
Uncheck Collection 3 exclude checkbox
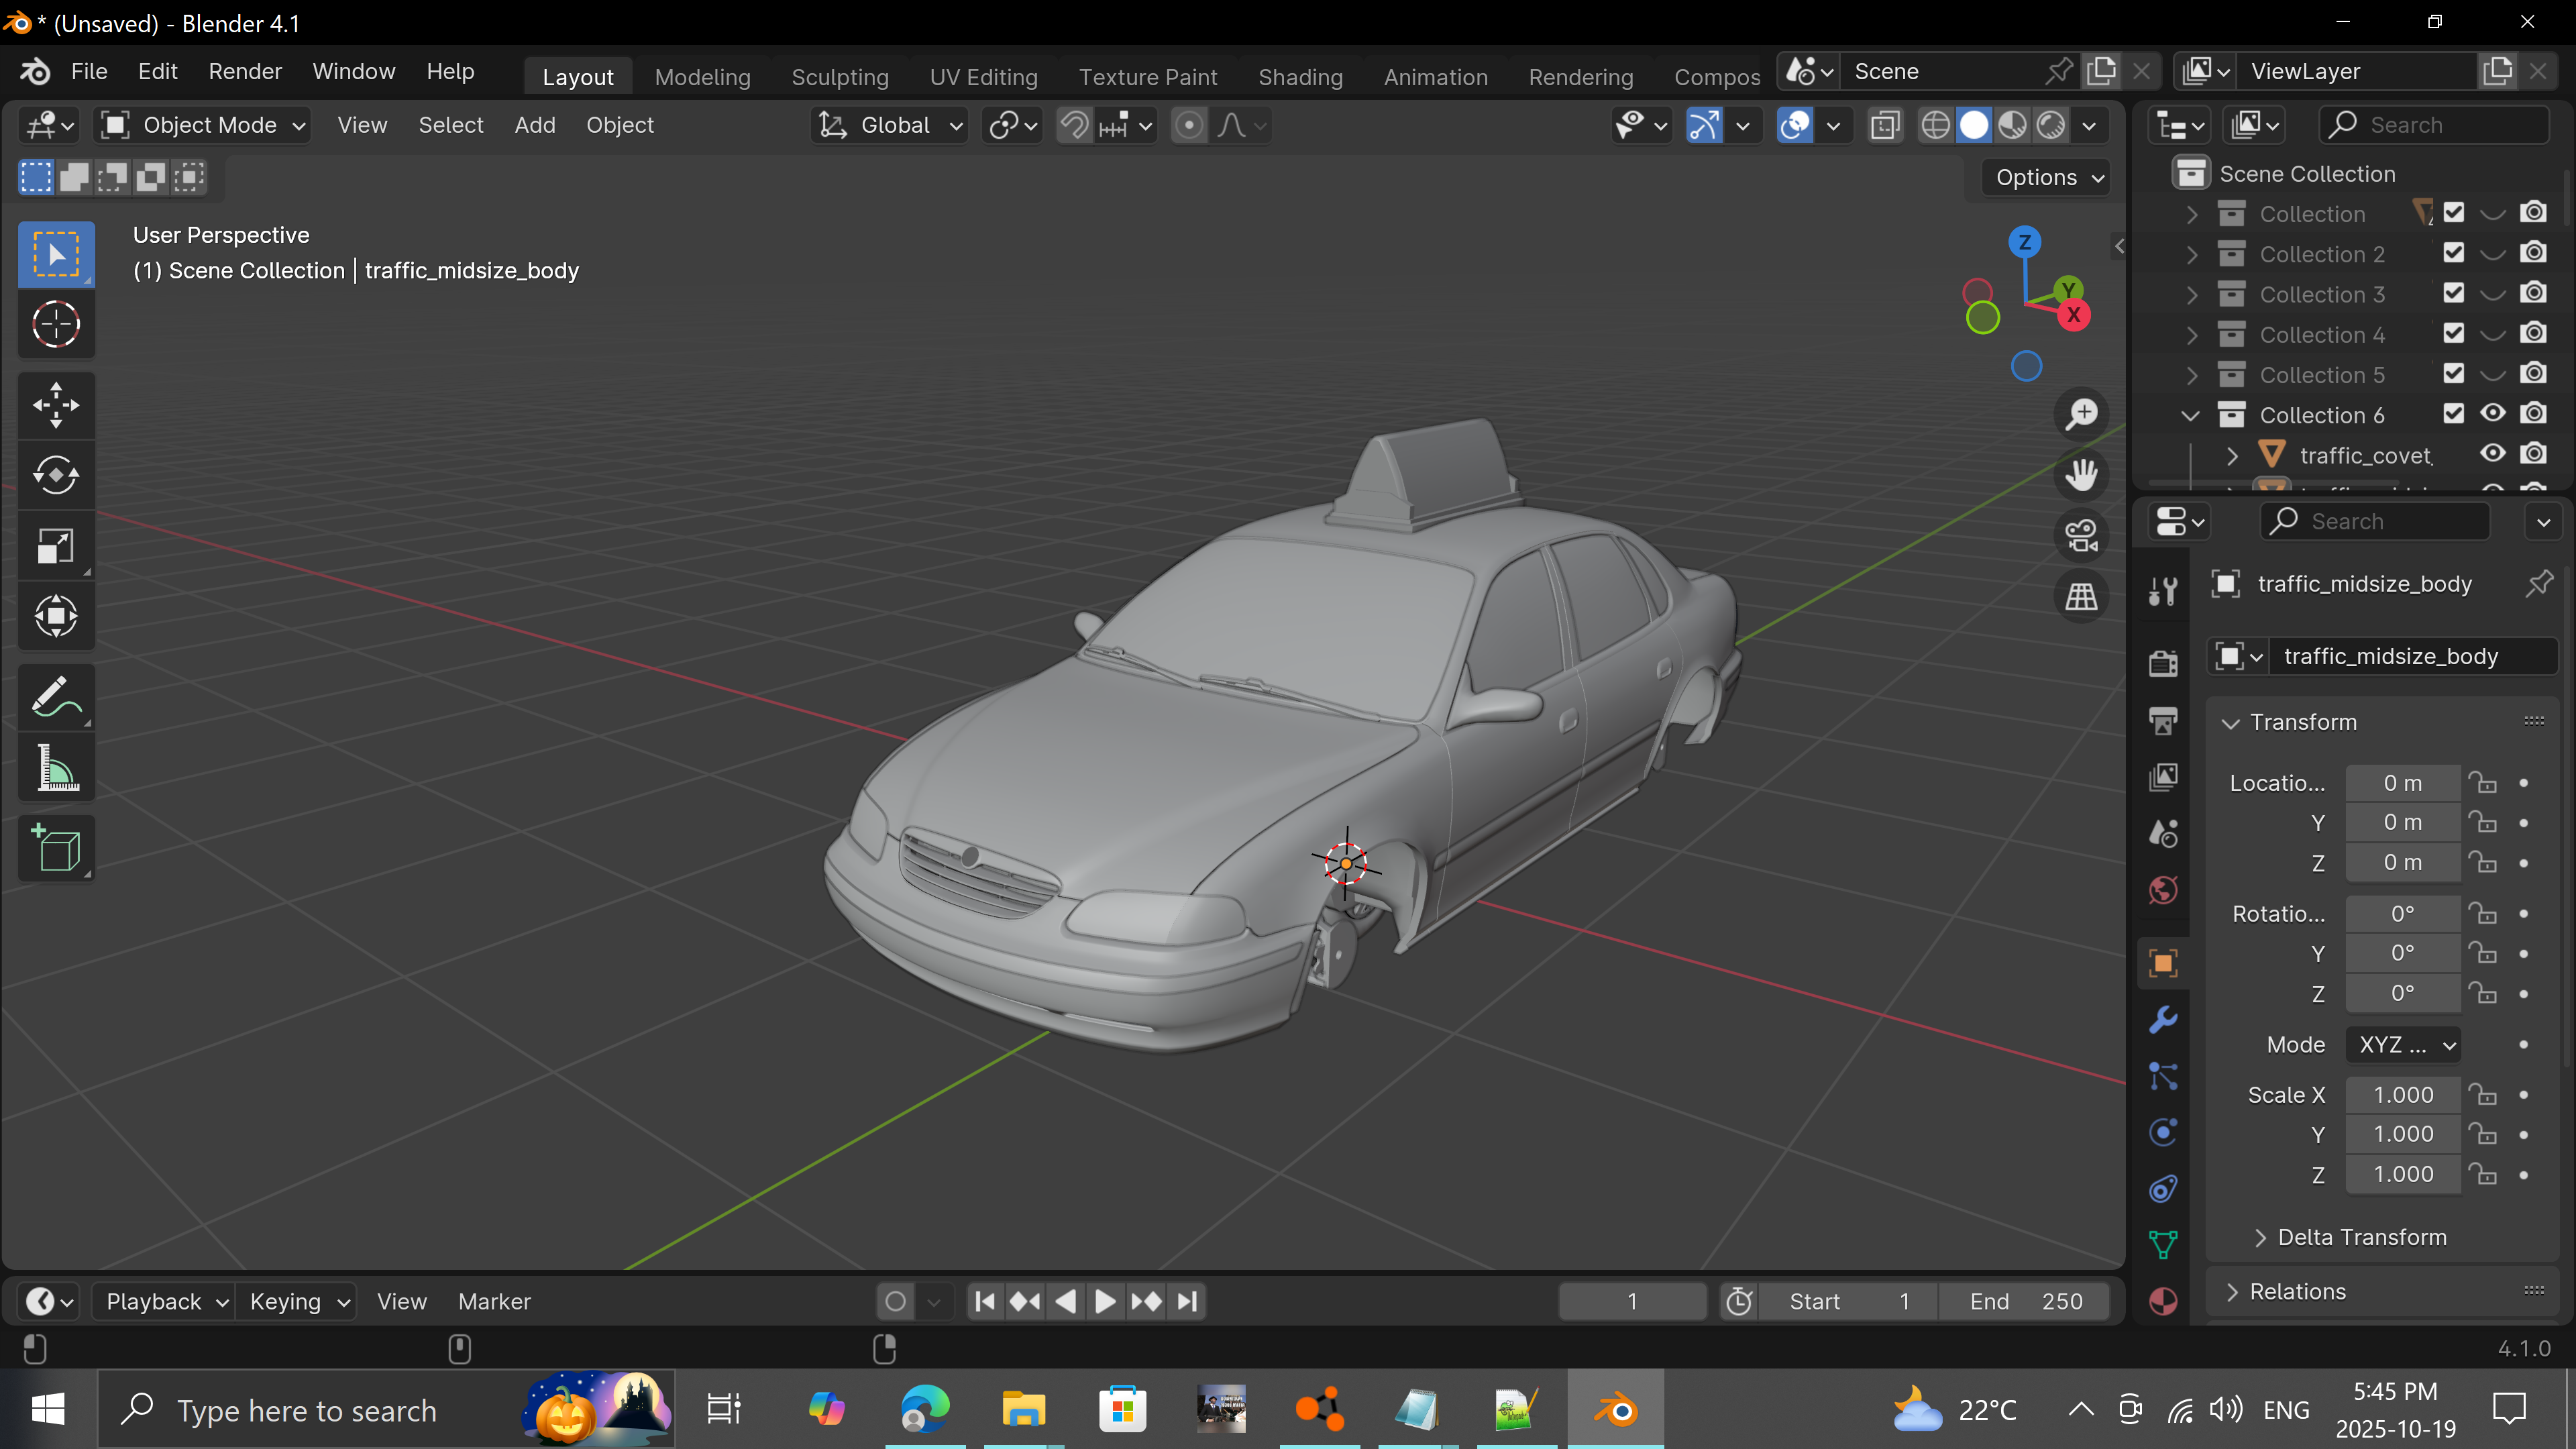point(2453,294)
